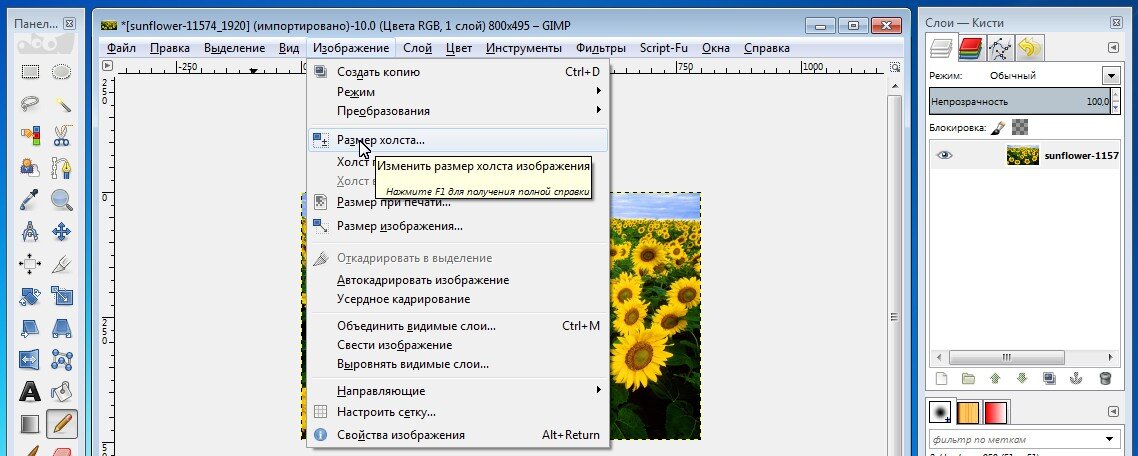Toggle lock alpha channel checkerboard icon
The width and height of the screenshot is (1138, 456).
pos(1020,128)
